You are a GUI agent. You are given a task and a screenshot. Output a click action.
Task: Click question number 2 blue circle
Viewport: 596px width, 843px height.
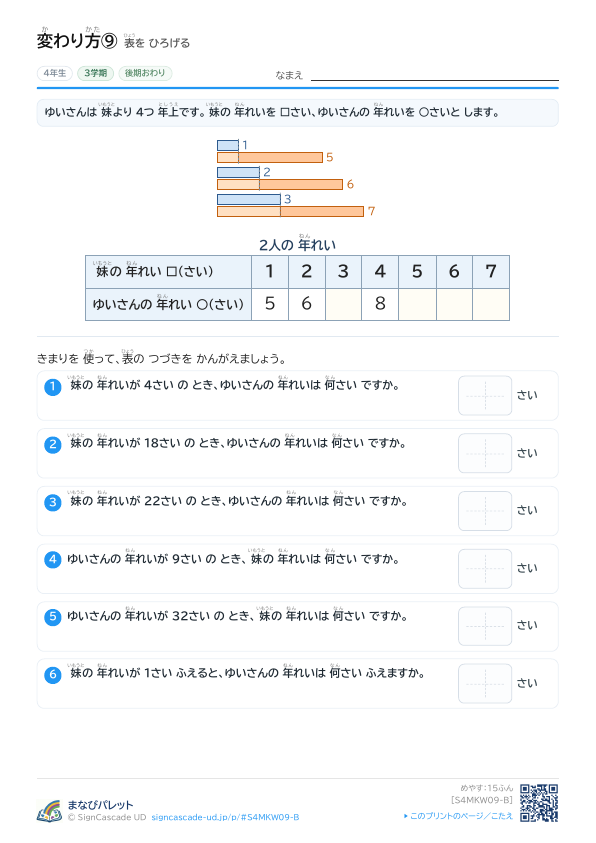pos(53,445)
